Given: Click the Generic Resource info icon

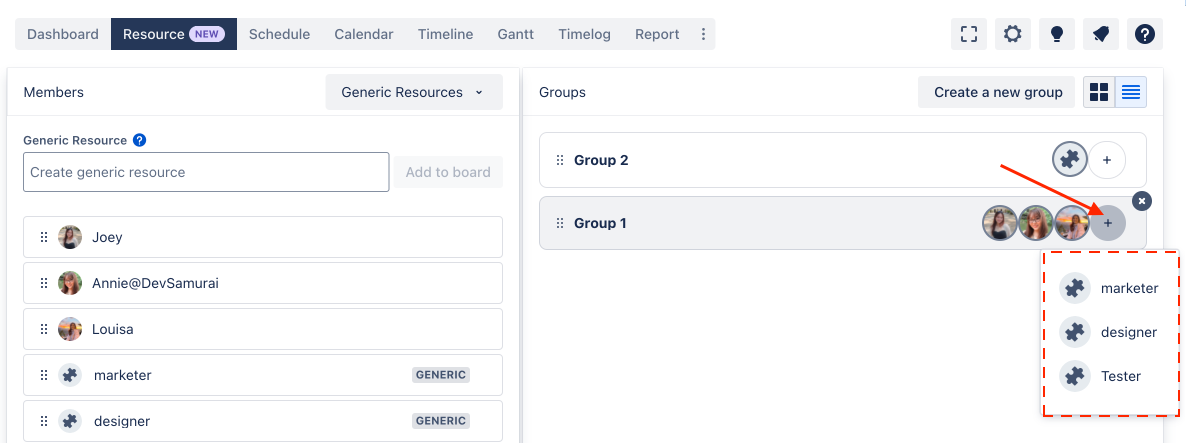Looking at the screenshot, I should (139, 140).
